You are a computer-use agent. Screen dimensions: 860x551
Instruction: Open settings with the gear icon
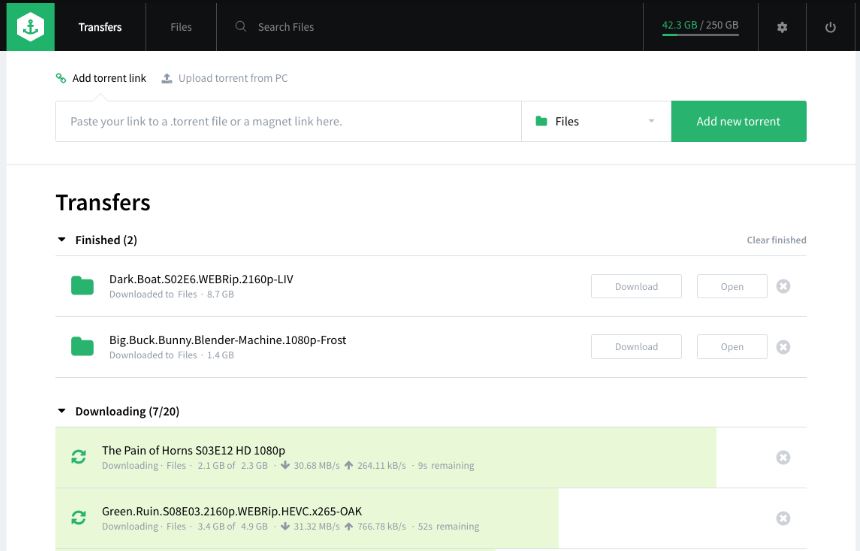[x=782, y=27]
